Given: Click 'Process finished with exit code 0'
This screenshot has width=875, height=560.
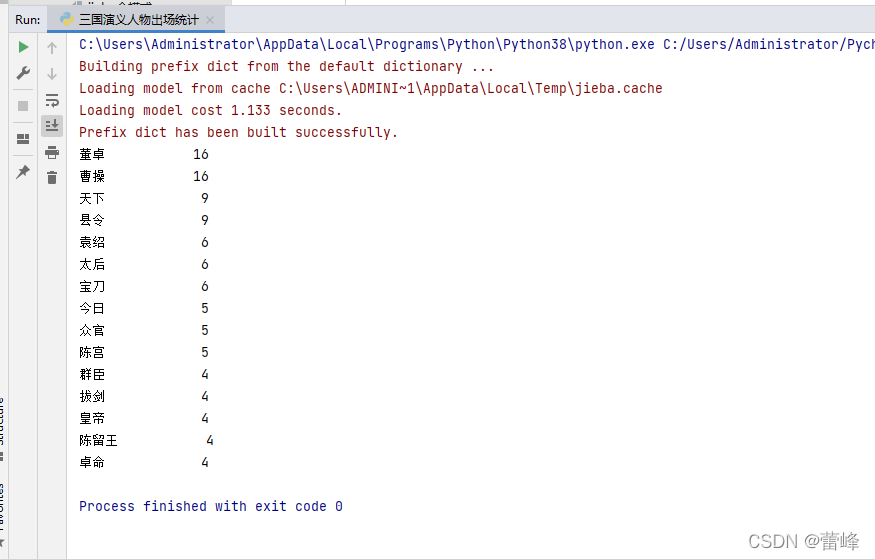Looking at the screenshot, I should (x=211, y=506).
